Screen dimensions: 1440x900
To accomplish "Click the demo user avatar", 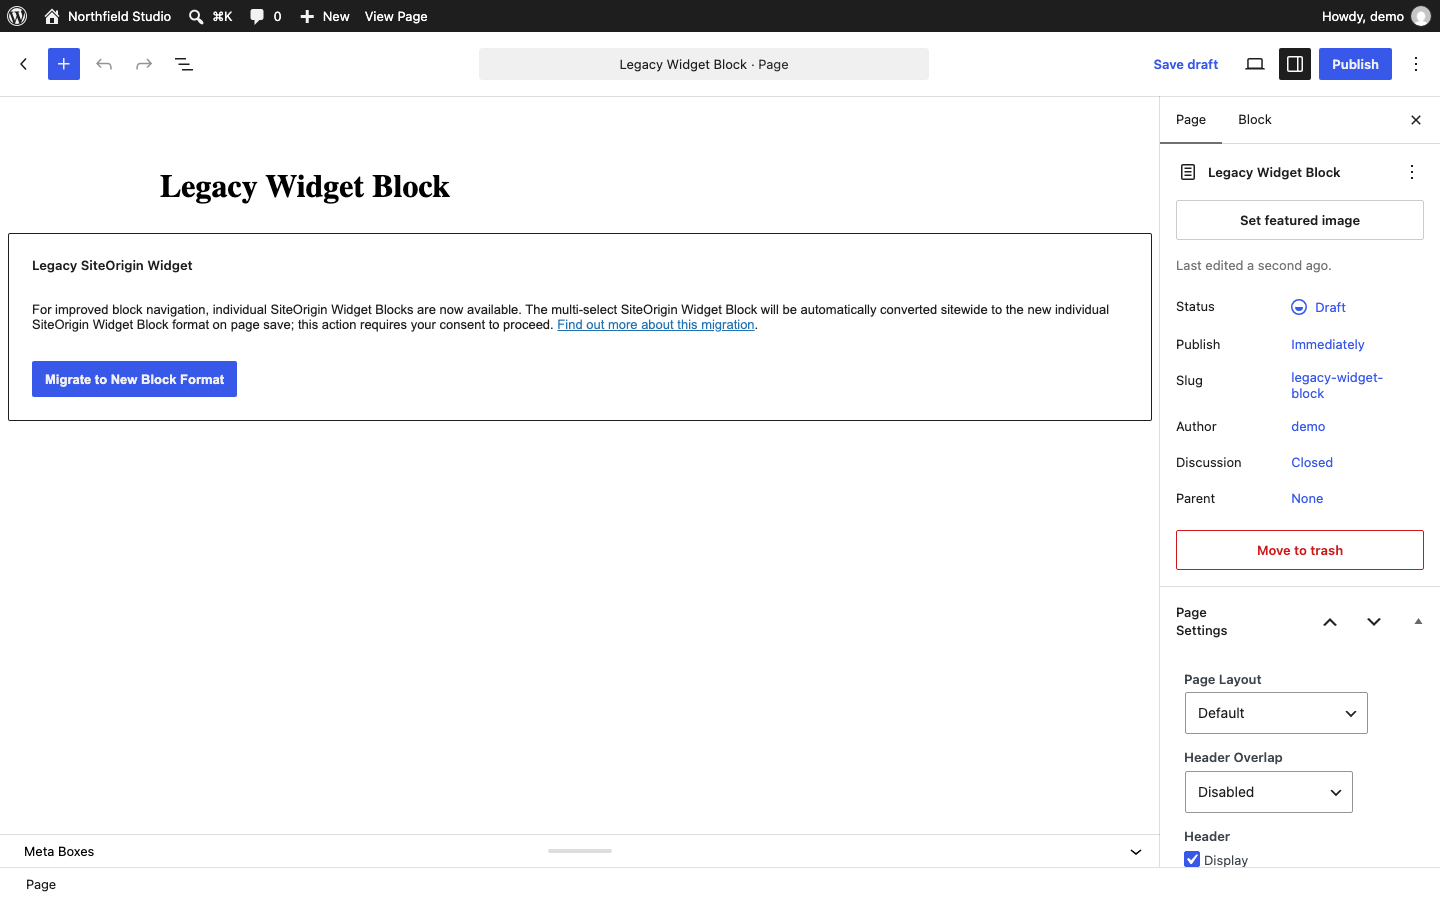I will pyautogui.click(x=1421, y=16).
